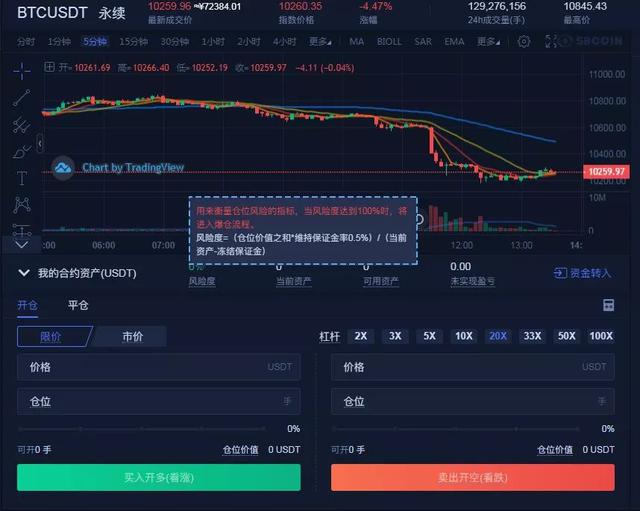Focus the buy-side 仓位 input
This screenshot has height=511, width=640.
click(159, 401)
